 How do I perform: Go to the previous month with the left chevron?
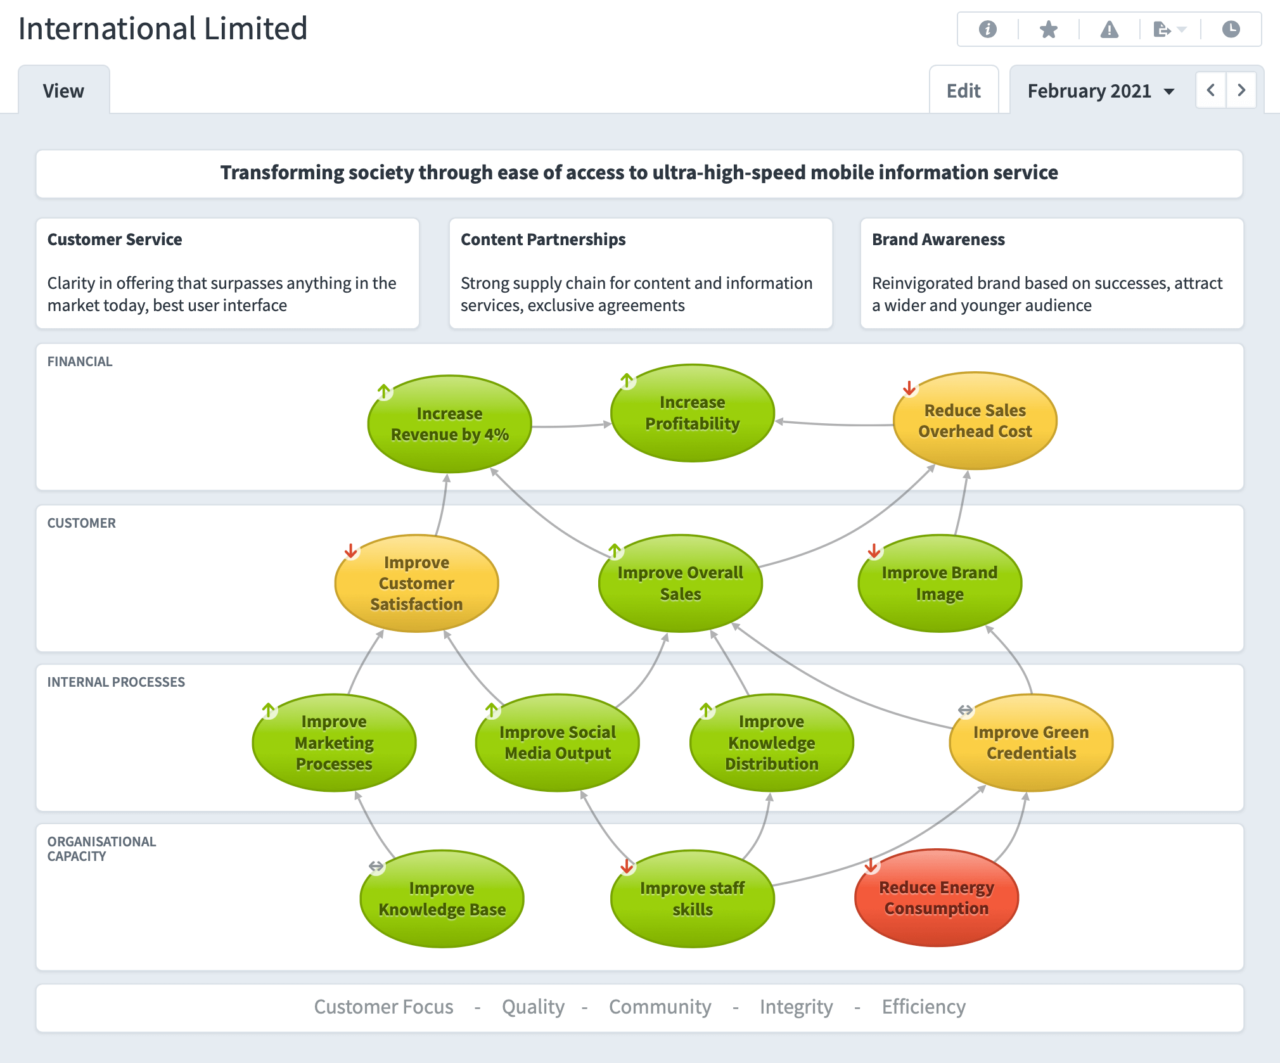[1211, 90]
